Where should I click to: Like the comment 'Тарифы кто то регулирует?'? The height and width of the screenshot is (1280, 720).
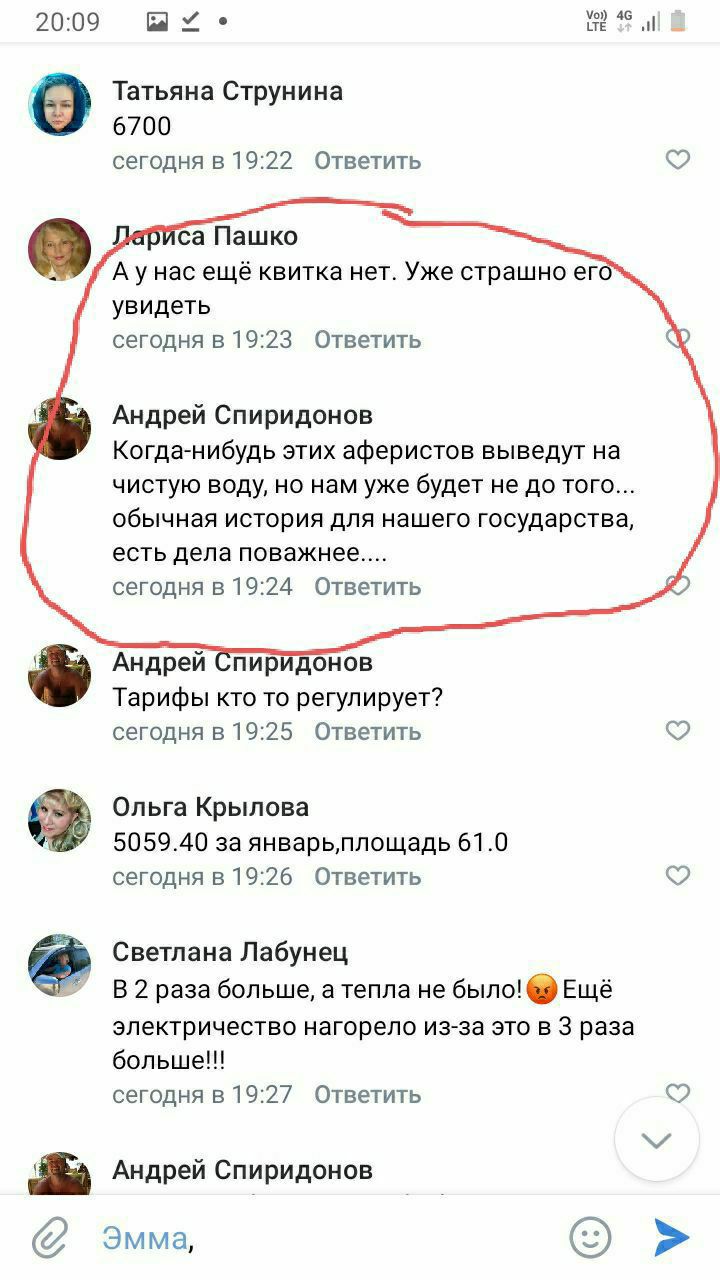click(678, 731)
